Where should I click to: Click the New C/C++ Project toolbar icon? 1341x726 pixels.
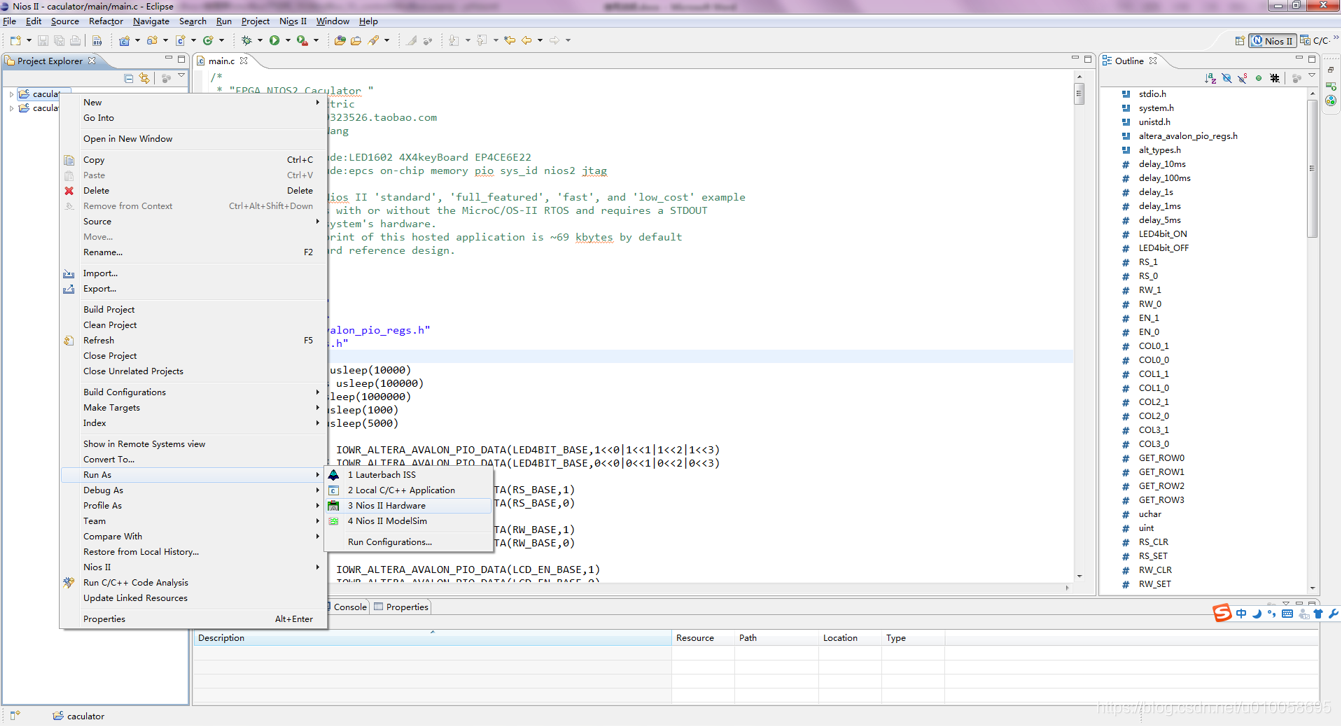pyautogui.click(x=124, y=41)
